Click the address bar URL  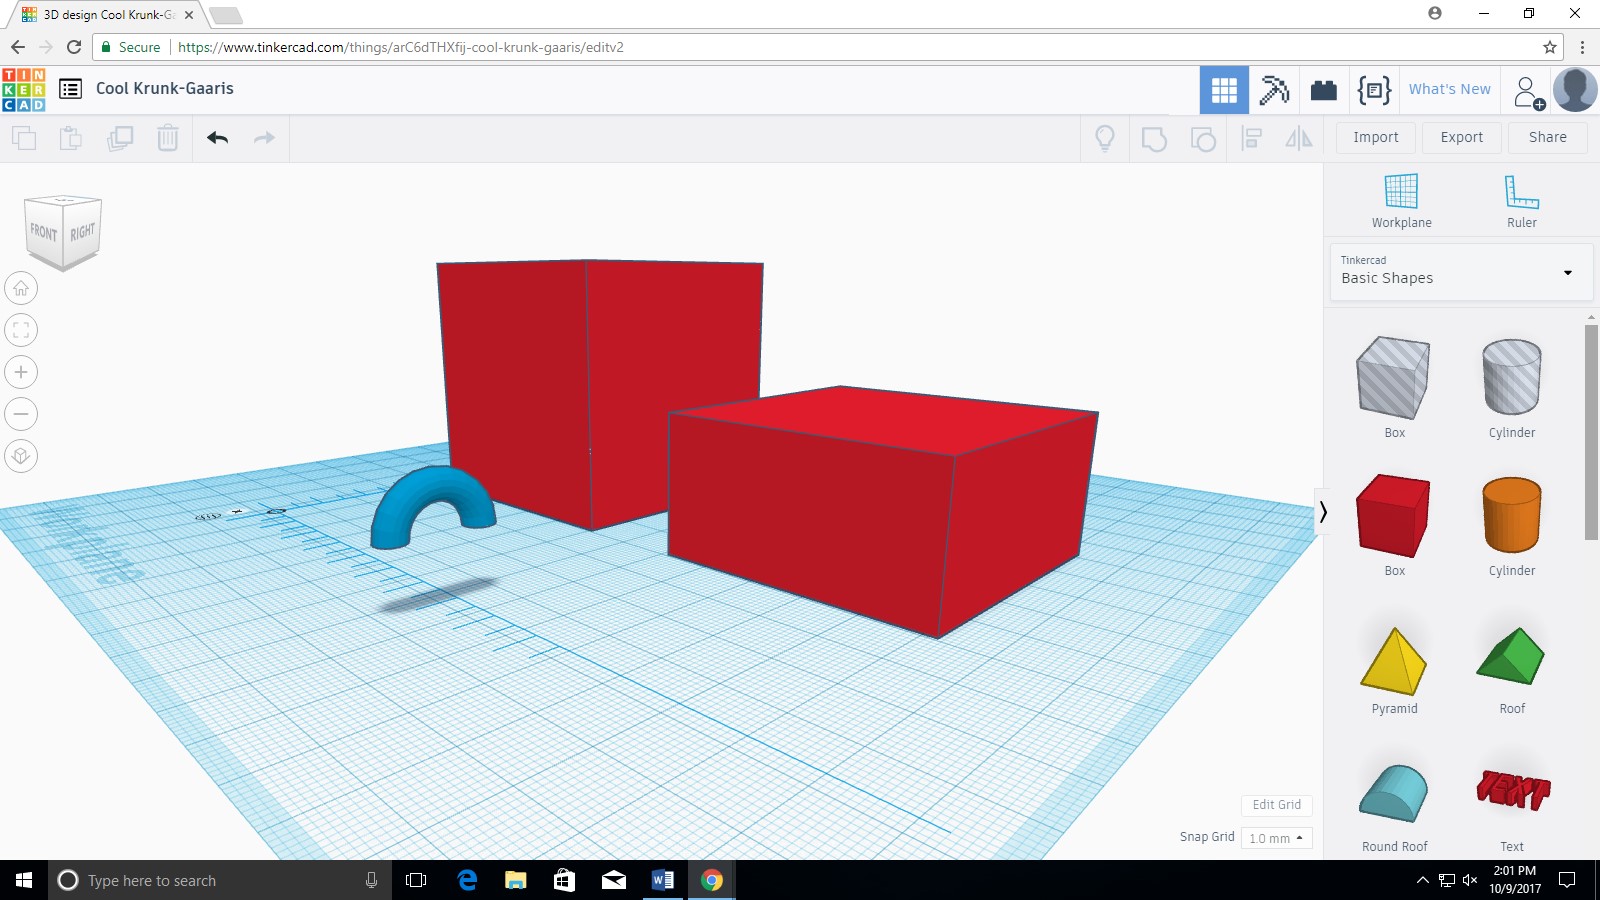400,47
